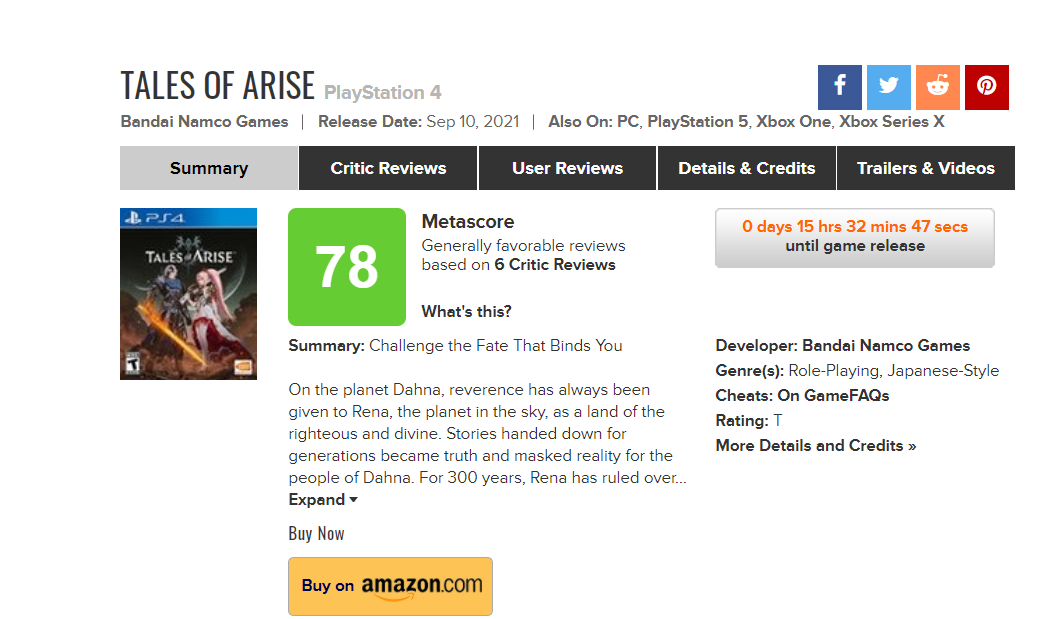Image resolution: width=1040 pixels, height=619 pixels.
Task: Share the page on Twitter
Action: (x=889, y=87)
